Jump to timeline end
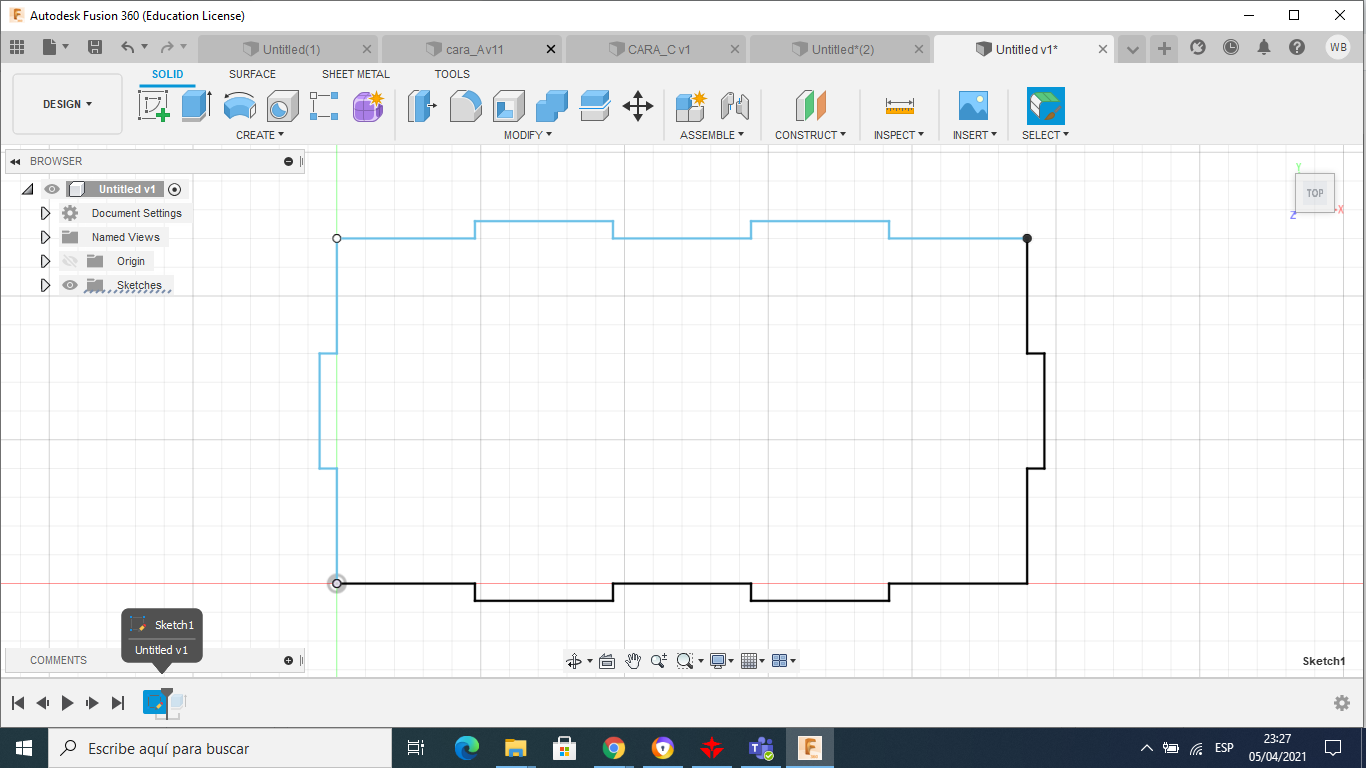This screenshot has height=768, width=1366. click(118, 703)
